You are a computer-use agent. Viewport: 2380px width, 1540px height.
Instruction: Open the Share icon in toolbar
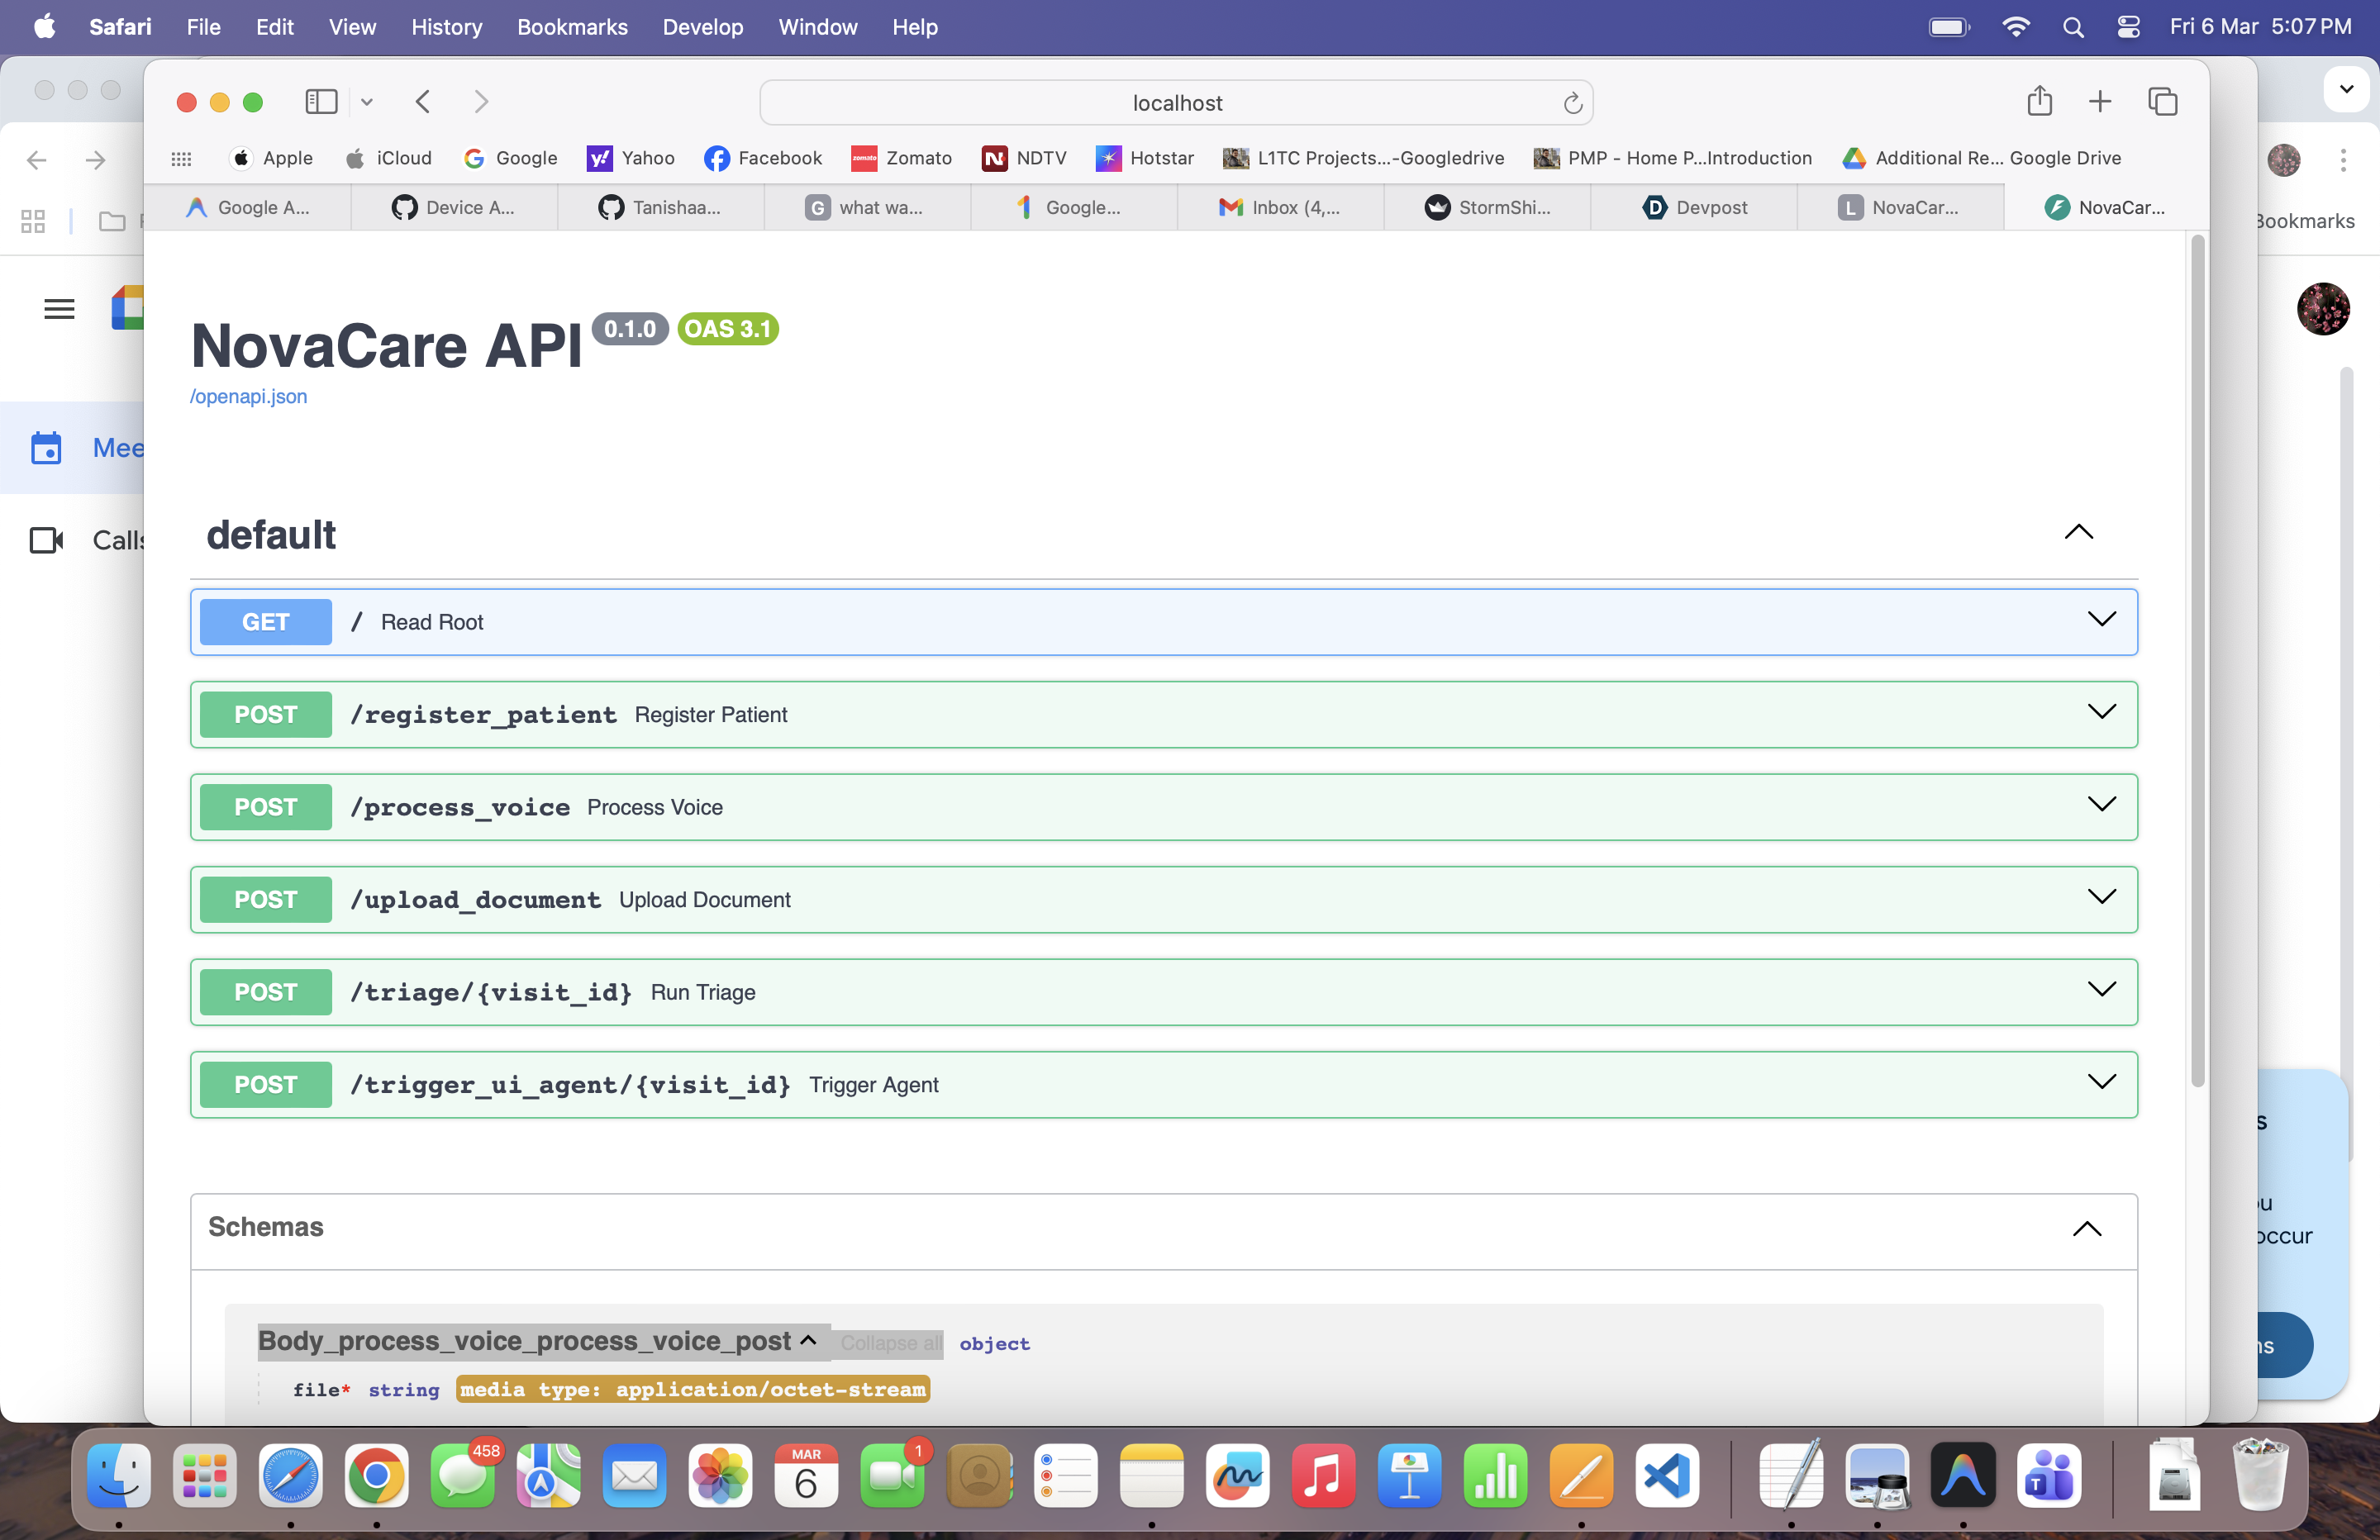click(x=2039, y=102)
